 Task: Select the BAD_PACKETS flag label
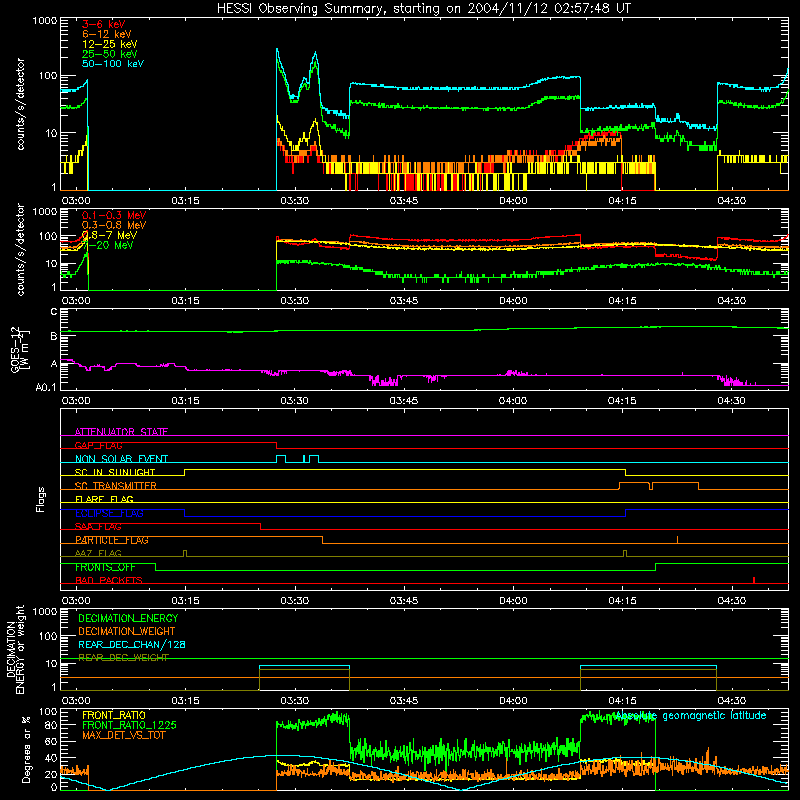coord(109,580)
